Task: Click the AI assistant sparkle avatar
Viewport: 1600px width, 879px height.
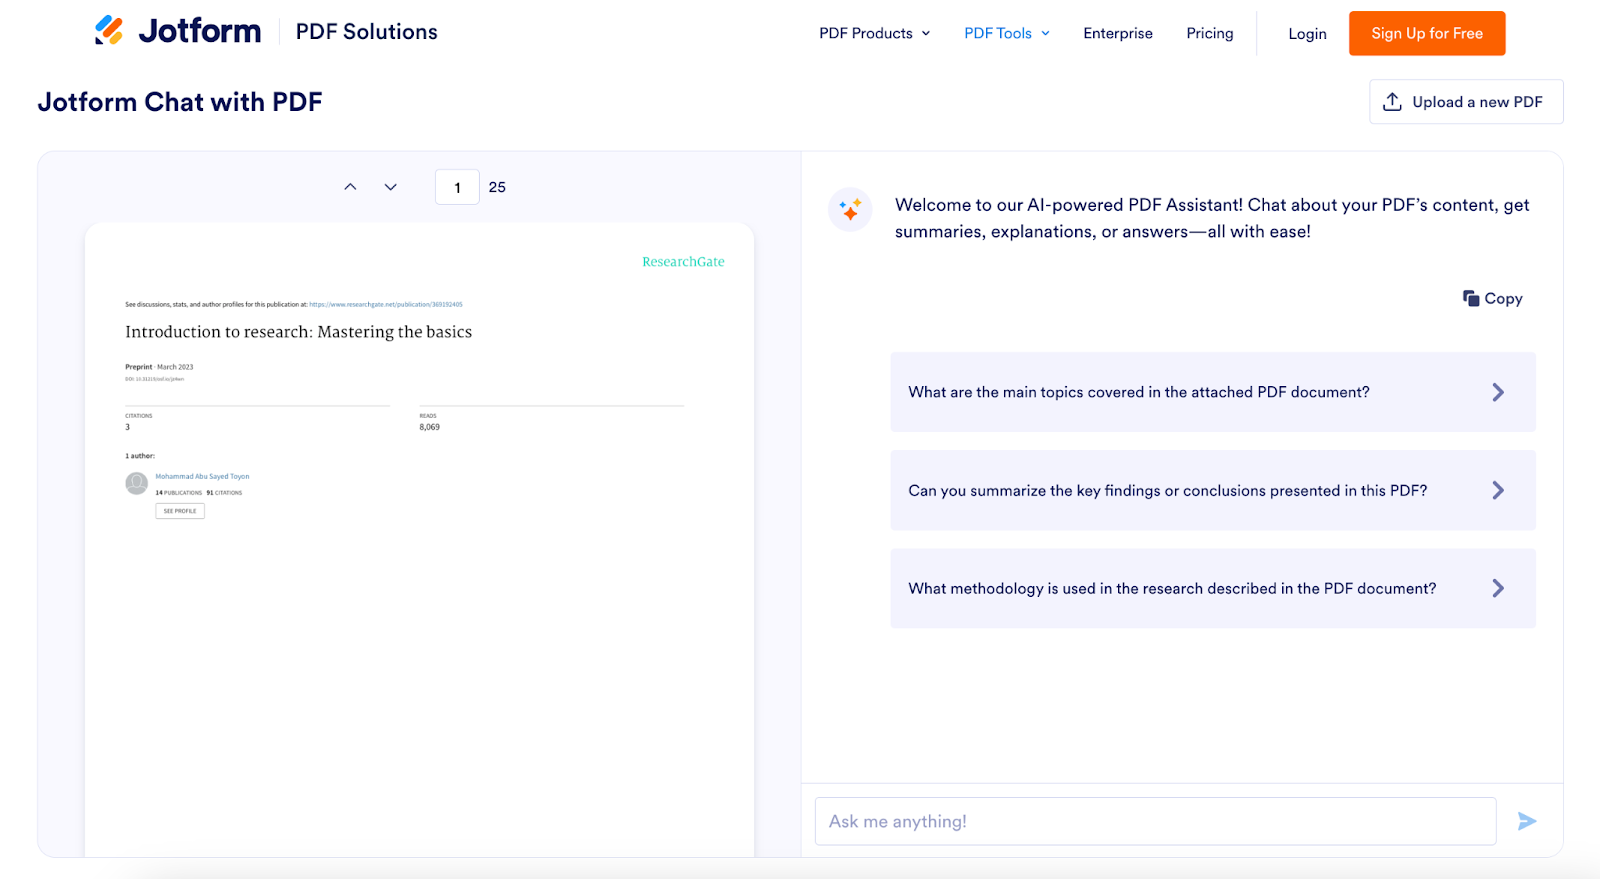Action: tap(850, 210)
